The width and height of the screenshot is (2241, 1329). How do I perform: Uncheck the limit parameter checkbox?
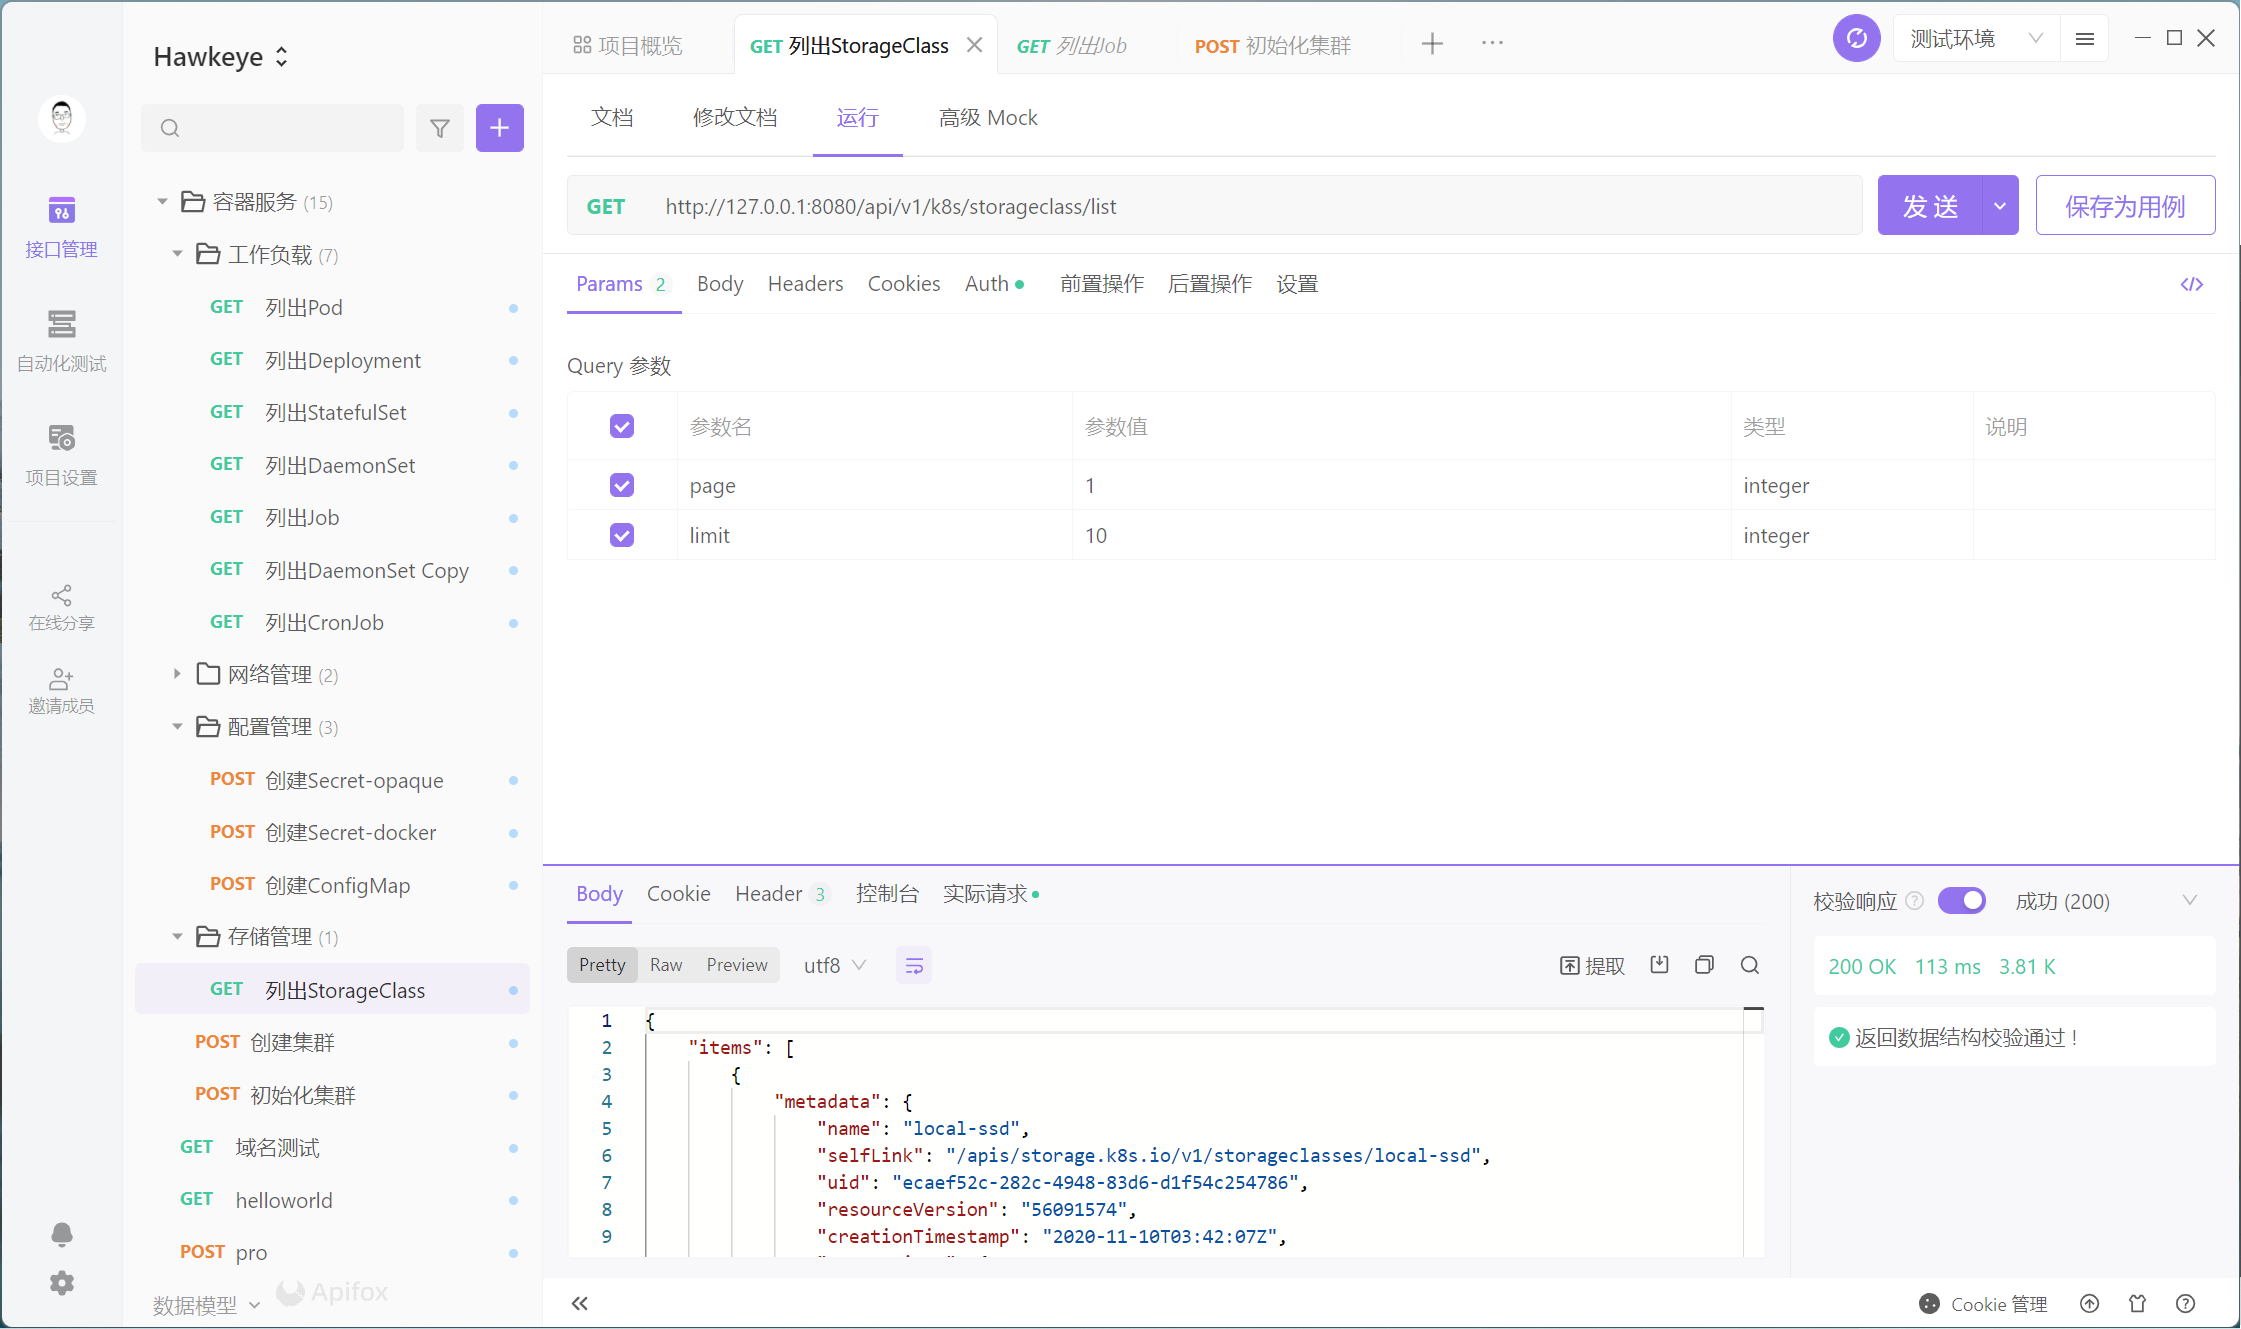[x=622, y=535]
